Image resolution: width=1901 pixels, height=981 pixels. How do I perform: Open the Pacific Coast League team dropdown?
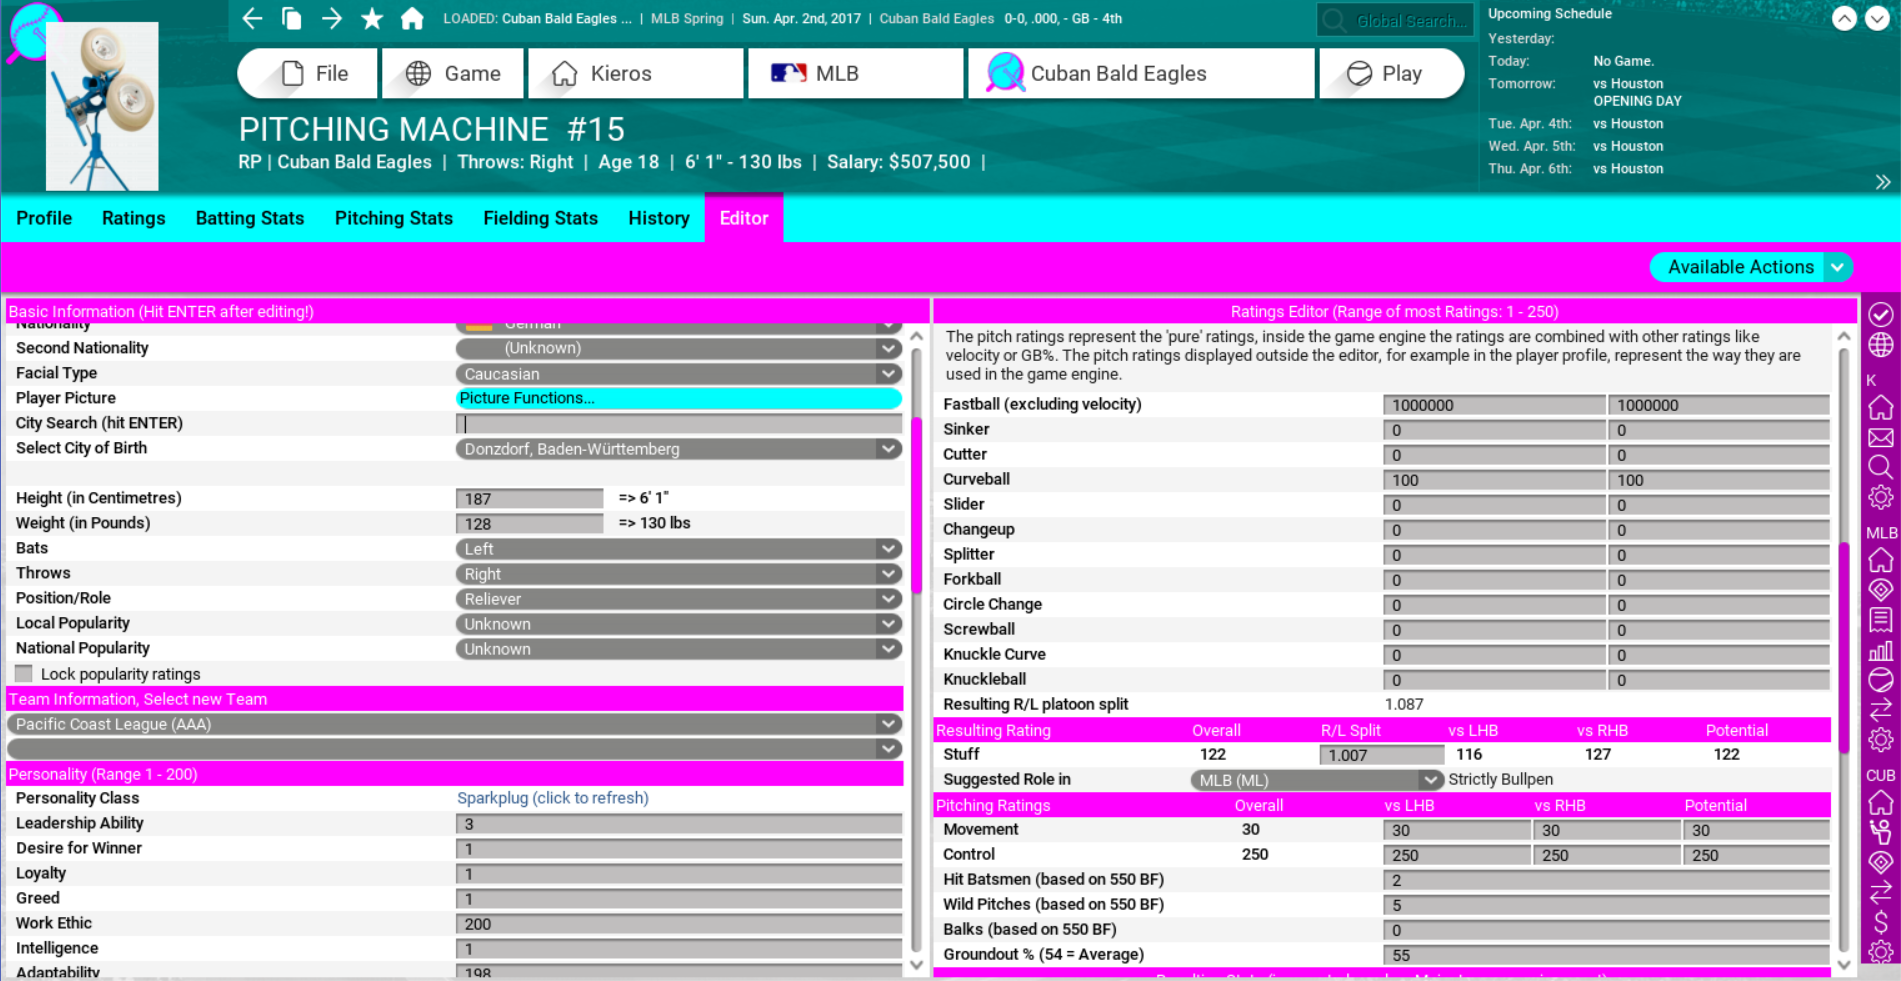click(x=455, y=724)
